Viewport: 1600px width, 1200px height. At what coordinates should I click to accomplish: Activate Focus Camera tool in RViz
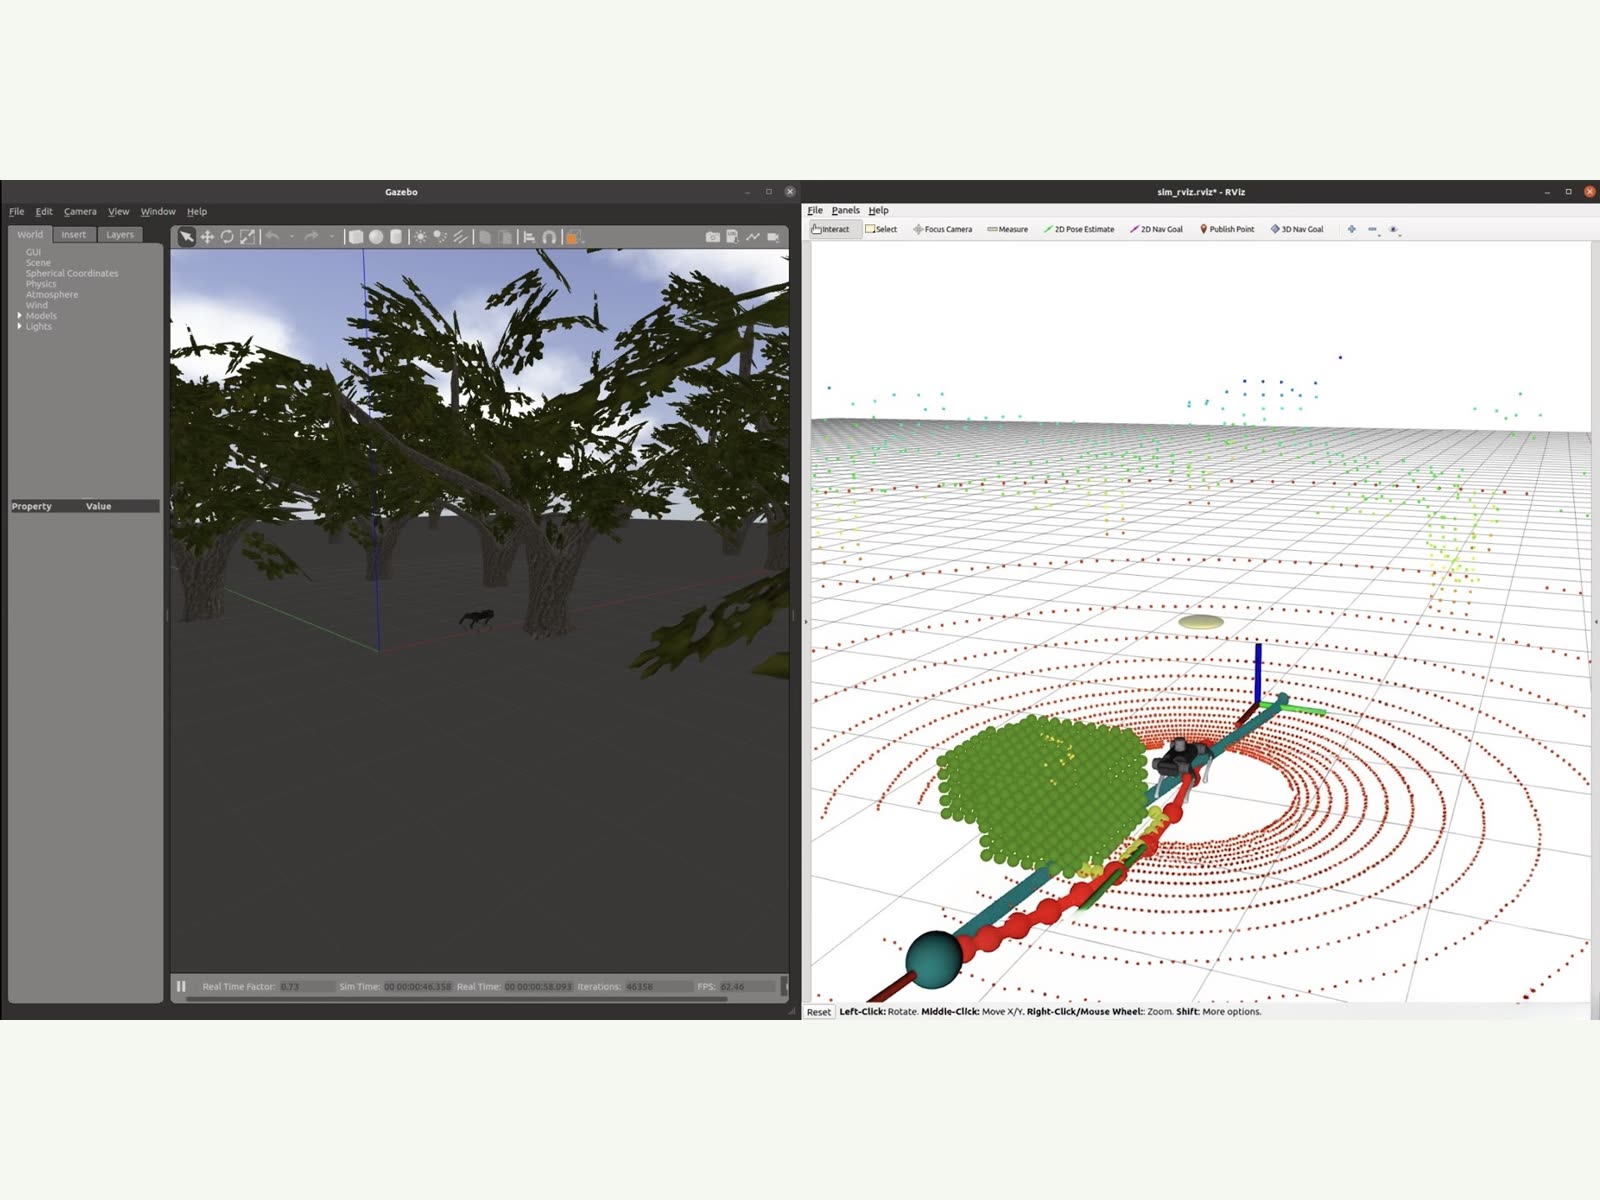coord(942,229)
